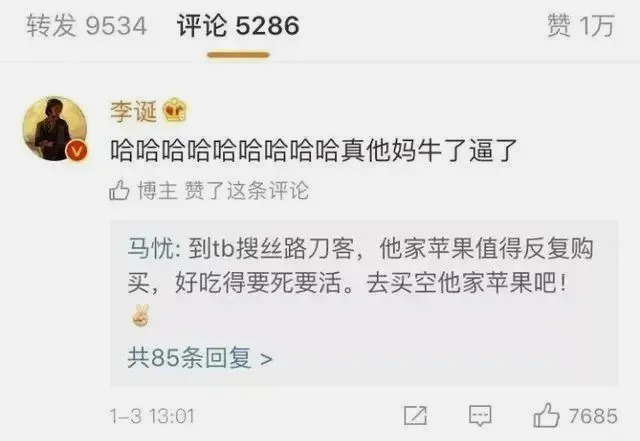Switch to the 评论 5286 comments tab
Screen dimensions: 640x441
point(238,25)
